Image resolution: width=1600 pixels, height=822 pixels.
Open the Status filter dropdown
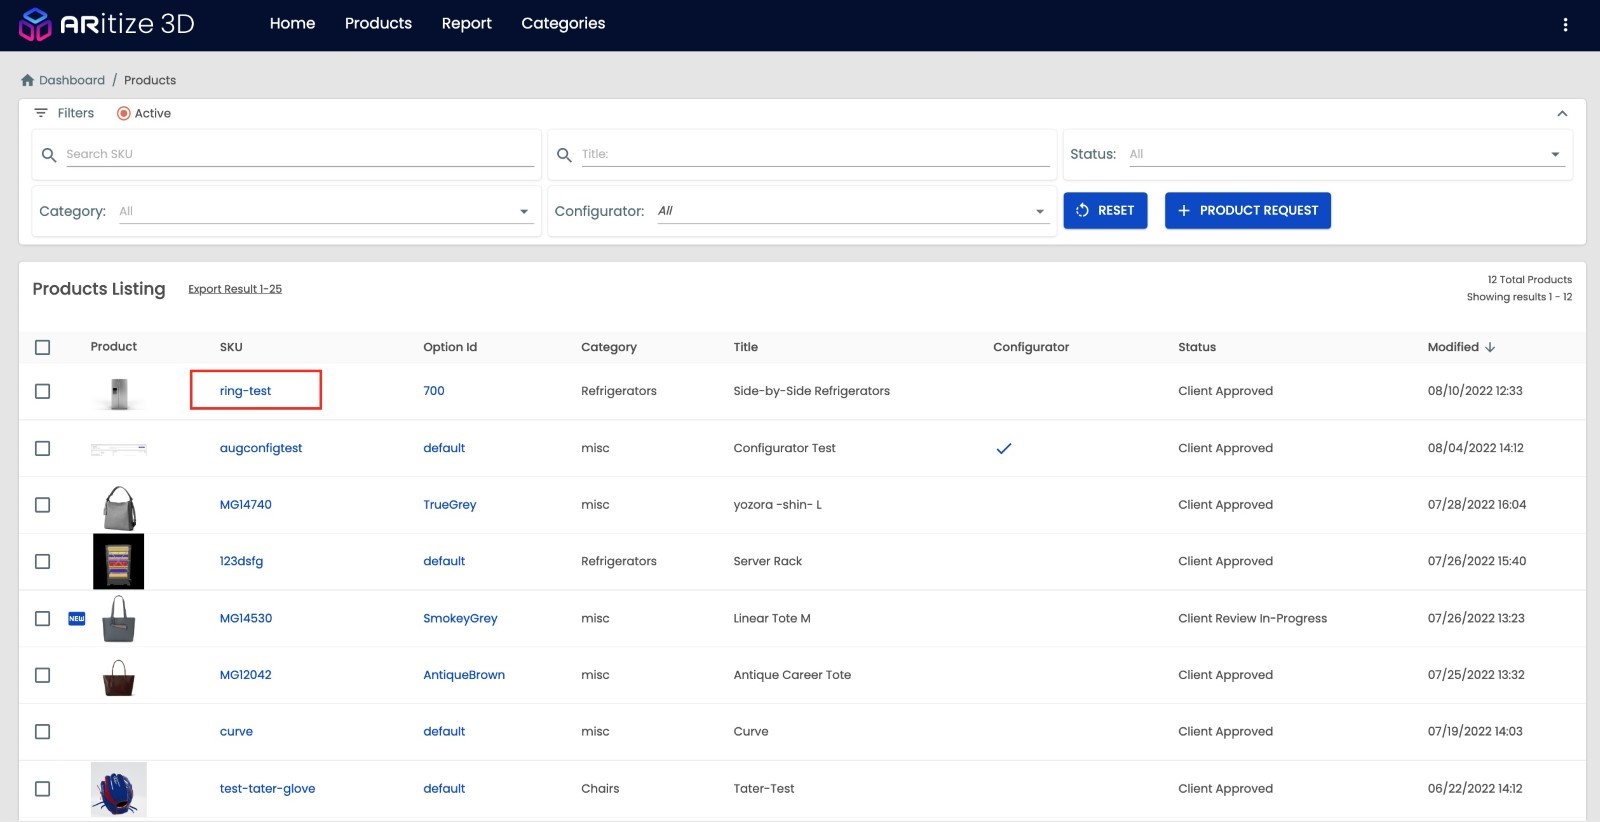click(x=1346, y=154)
